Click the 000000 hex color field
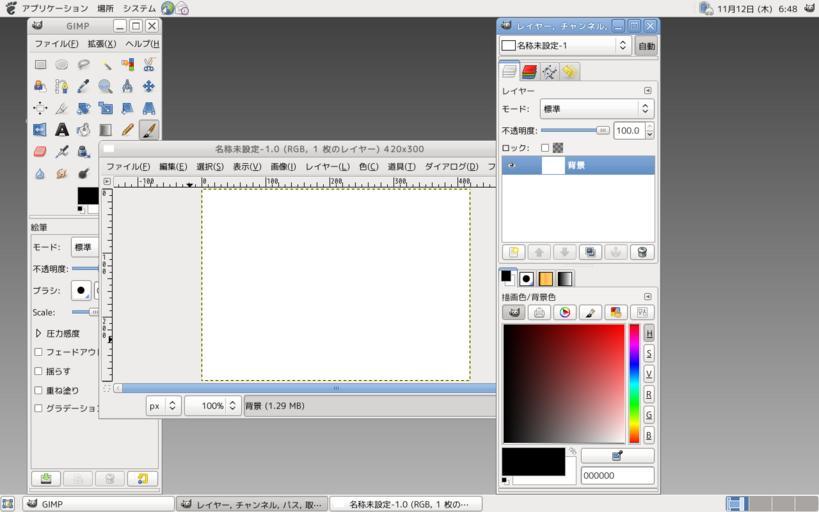819x512 pixels. 617,476
